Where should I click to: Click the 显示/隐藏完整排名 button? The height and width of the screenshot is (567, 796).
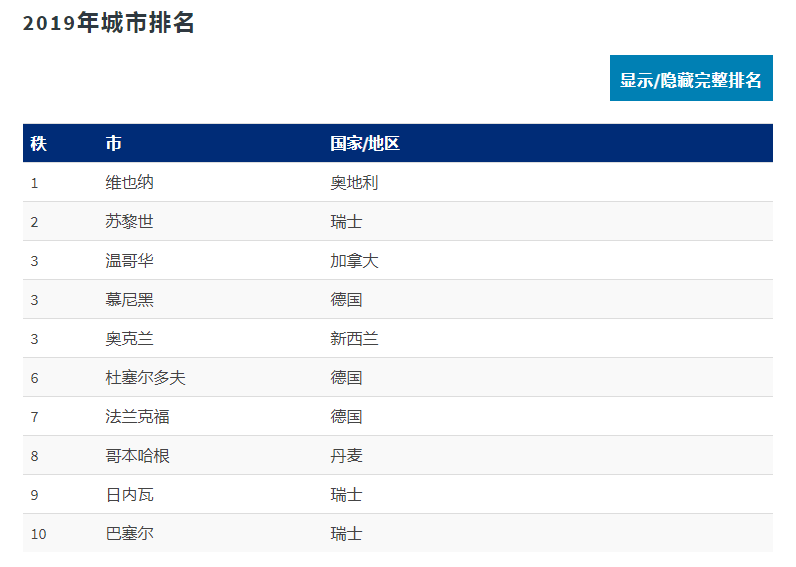pyautogui.click(x=691, y=78)
